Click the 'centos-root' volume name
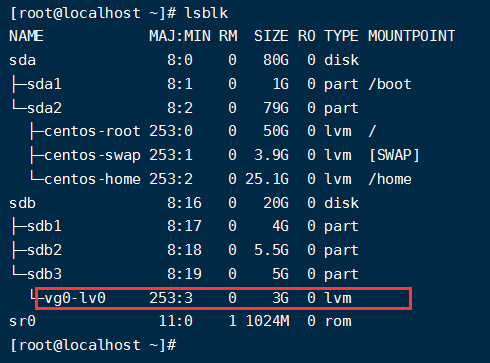 92,131
